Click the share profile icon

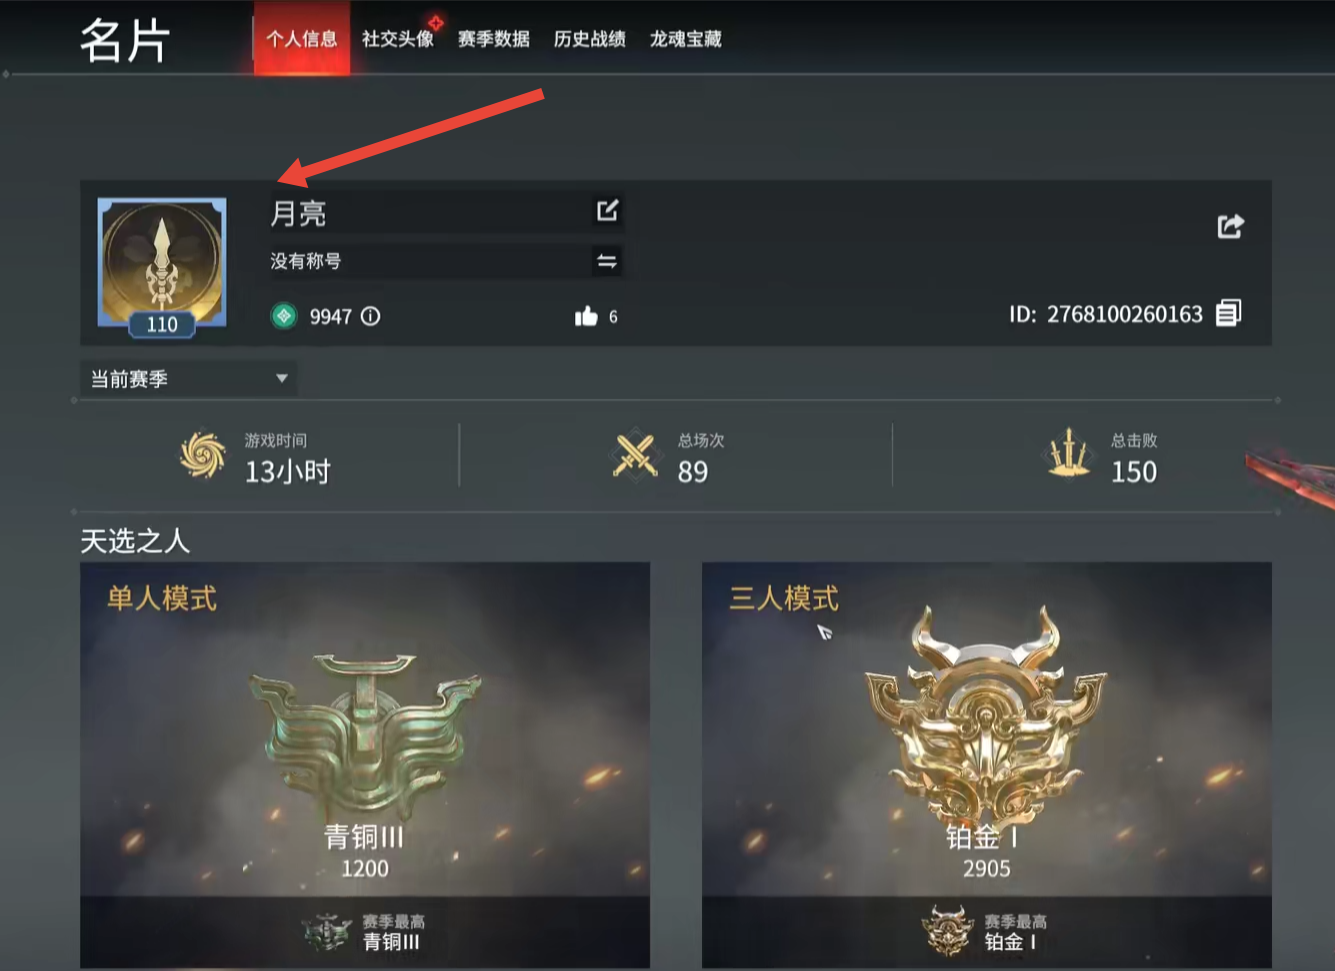pyautogui.click(x=1231, y=226)
